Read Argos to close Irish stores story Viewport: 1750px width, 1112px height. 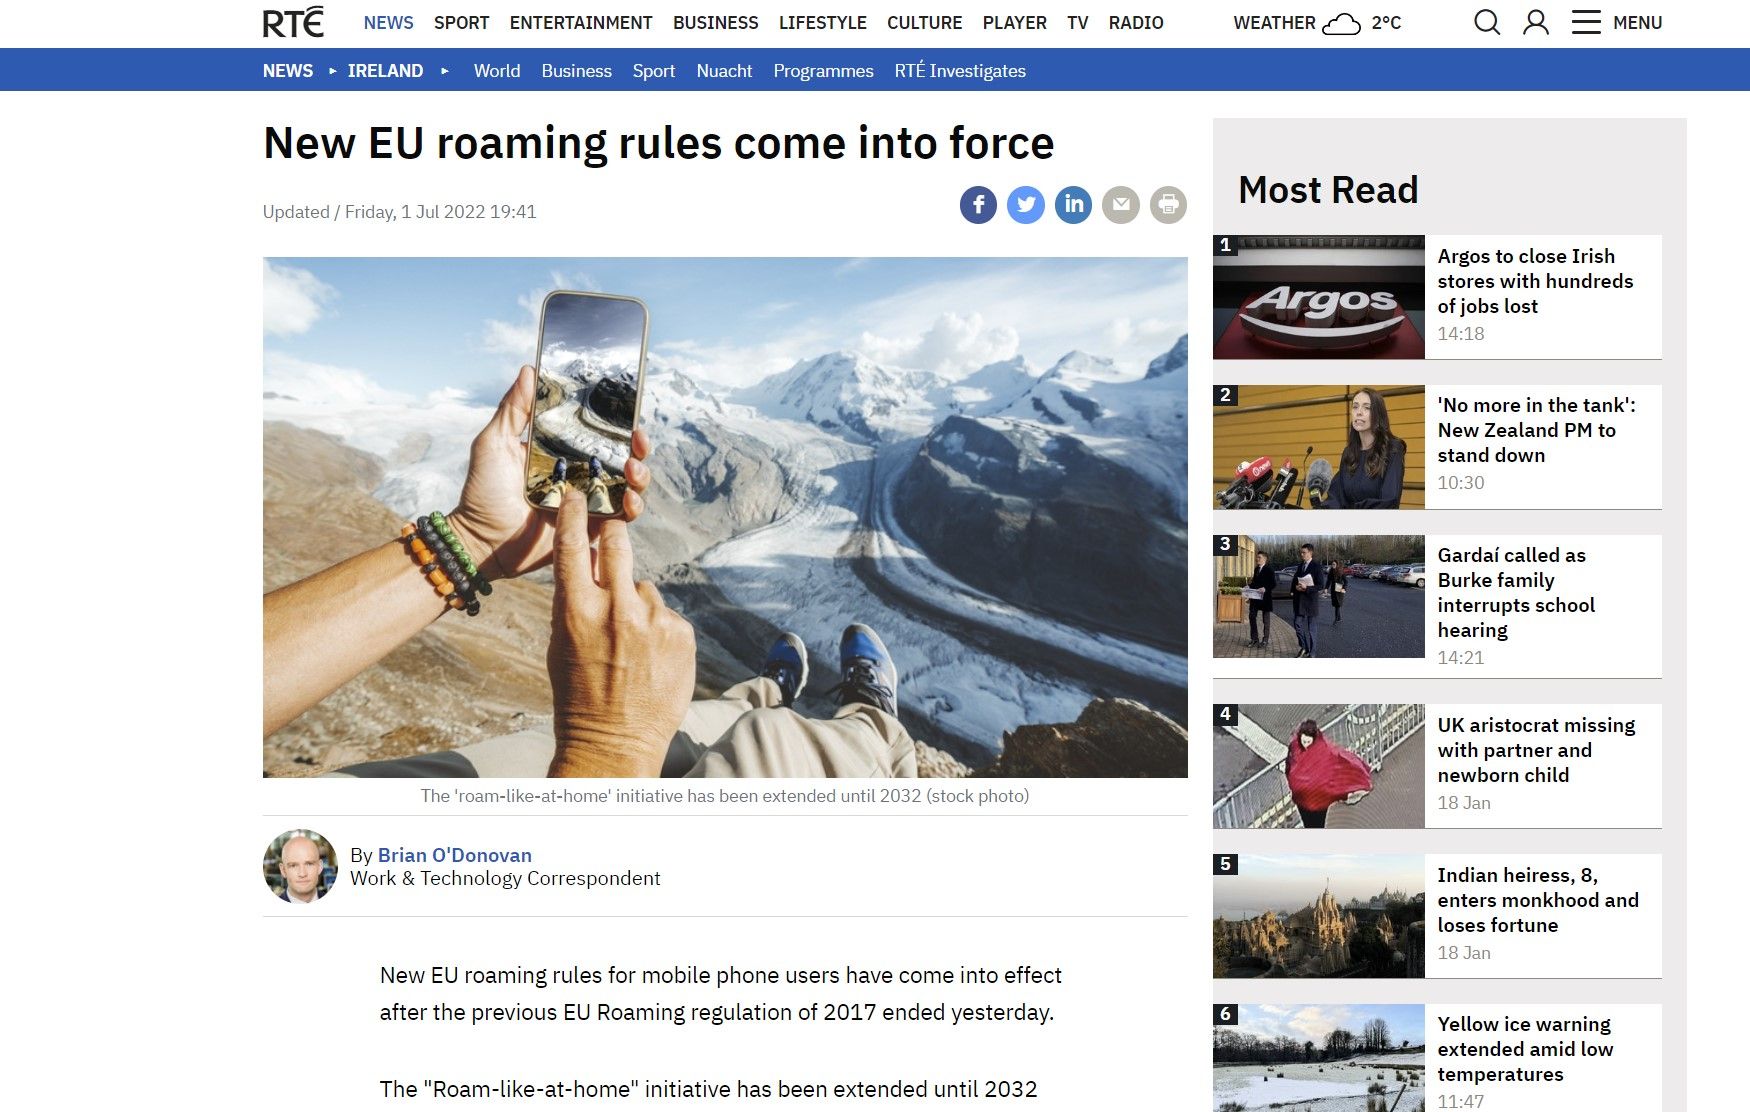(x=1535, y=281)
